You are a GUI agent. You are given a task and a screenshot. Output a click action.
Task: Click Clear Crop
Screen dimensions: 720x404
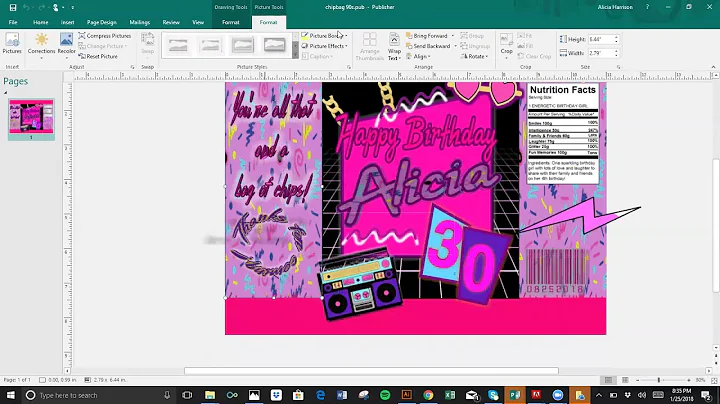534,56
